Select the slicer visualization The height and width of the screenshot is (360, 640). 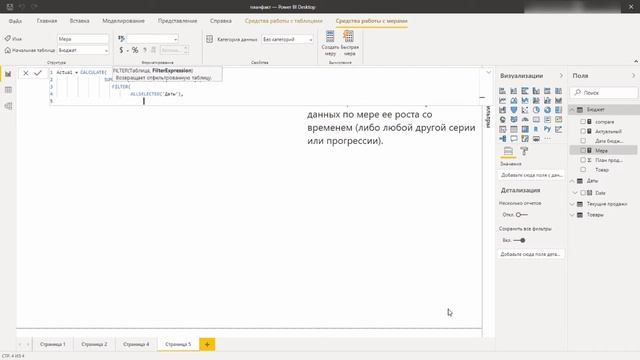tap(502, 129)
